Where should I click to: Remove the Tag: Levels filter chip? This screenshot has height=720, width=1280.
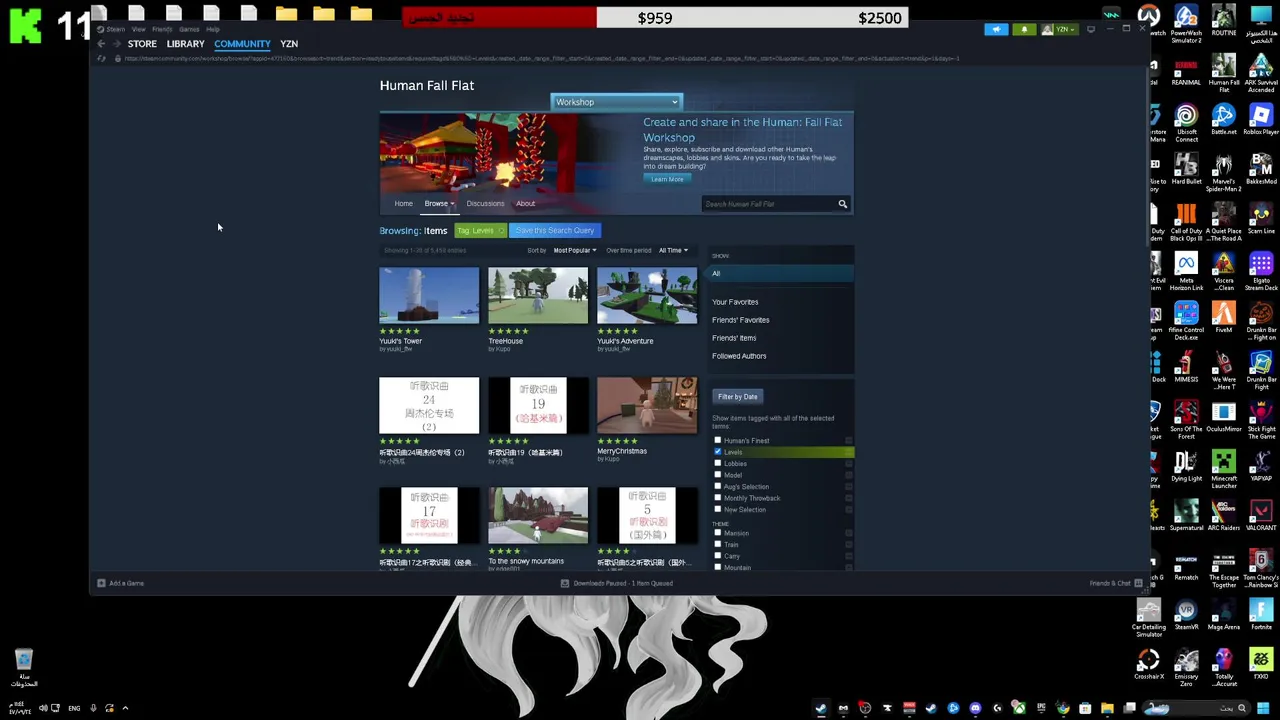tap(501, 231)
